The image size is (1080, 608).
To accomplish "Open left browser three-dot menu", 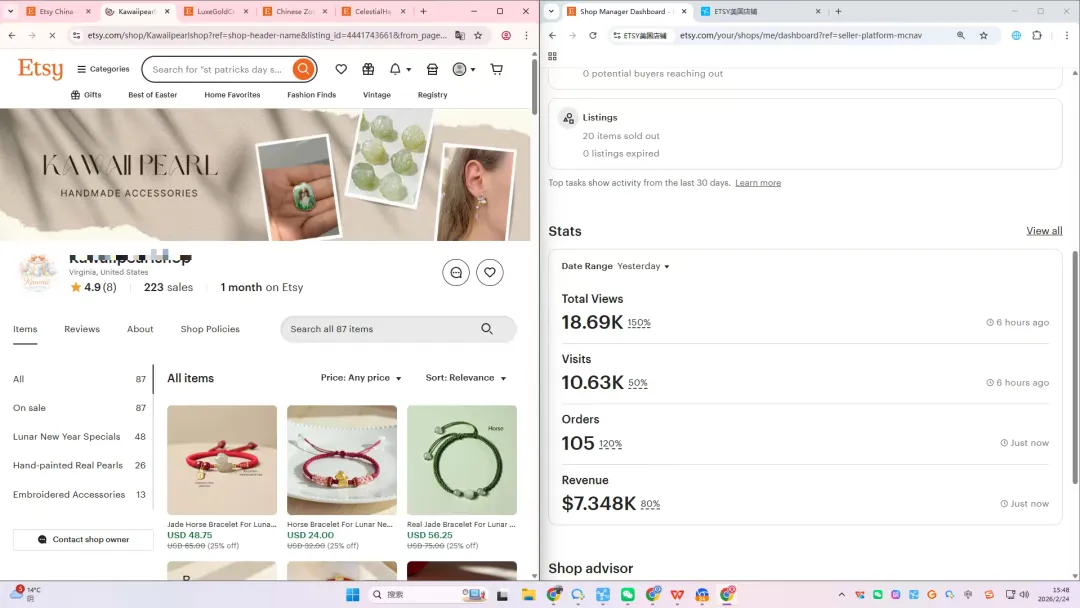I will (x=526, y=35).
